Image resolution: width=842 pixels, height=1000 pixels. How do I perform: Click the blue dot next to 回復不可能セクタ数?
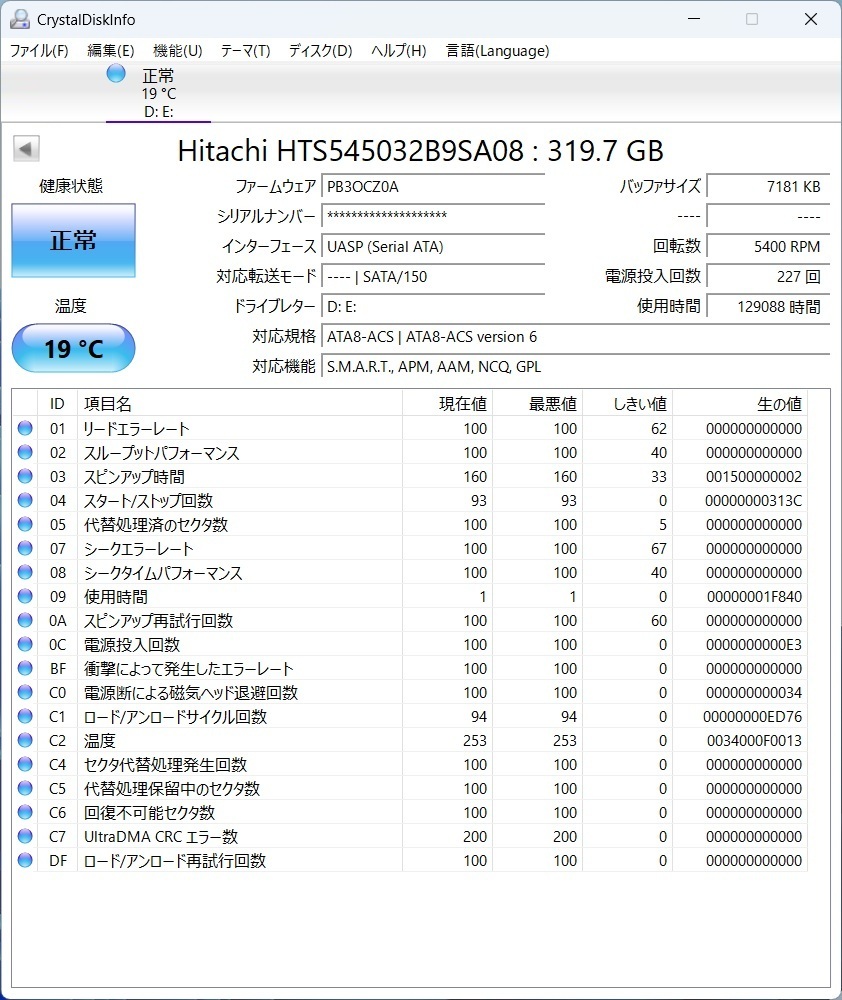click(x=25, y=812)
